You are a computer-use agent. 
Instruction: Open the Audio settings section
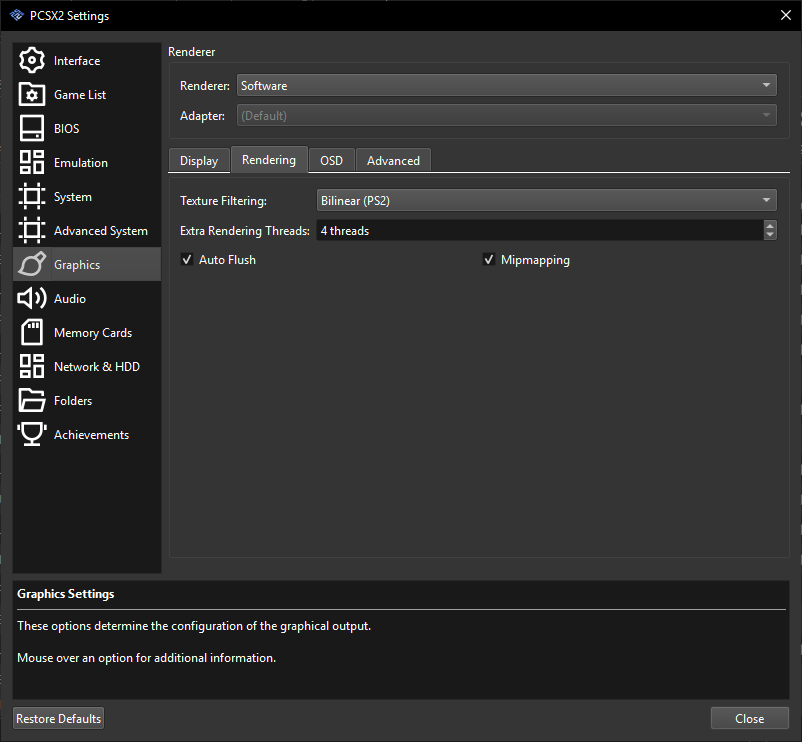point(69,298)
